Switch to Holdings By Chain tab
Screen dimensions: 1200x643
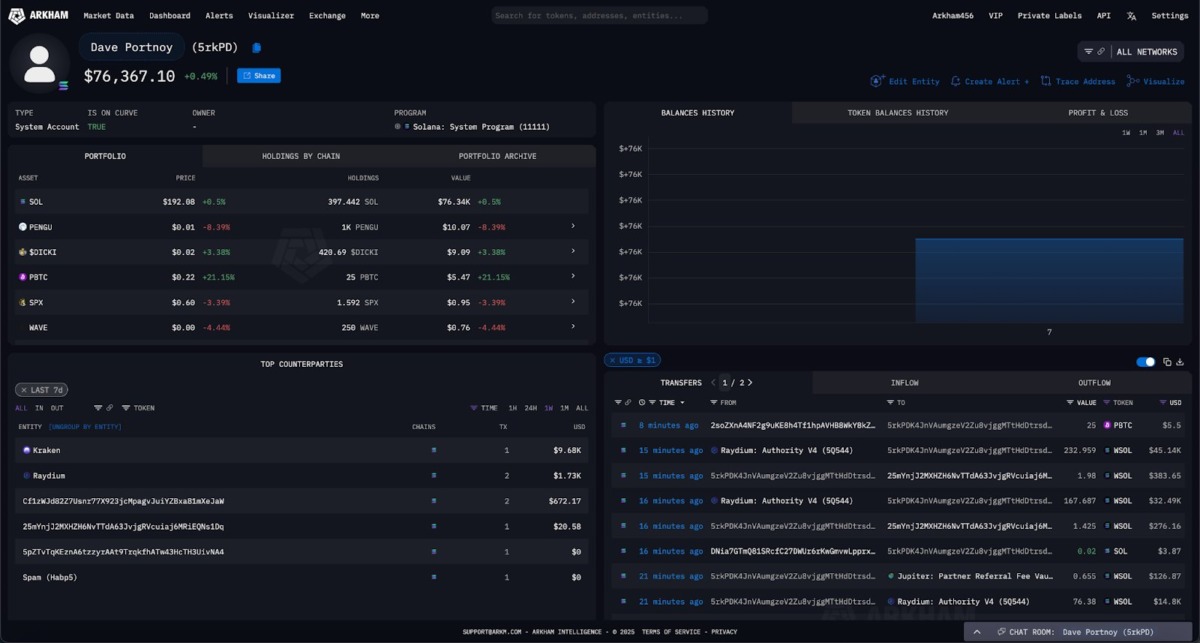click(301, 156)
